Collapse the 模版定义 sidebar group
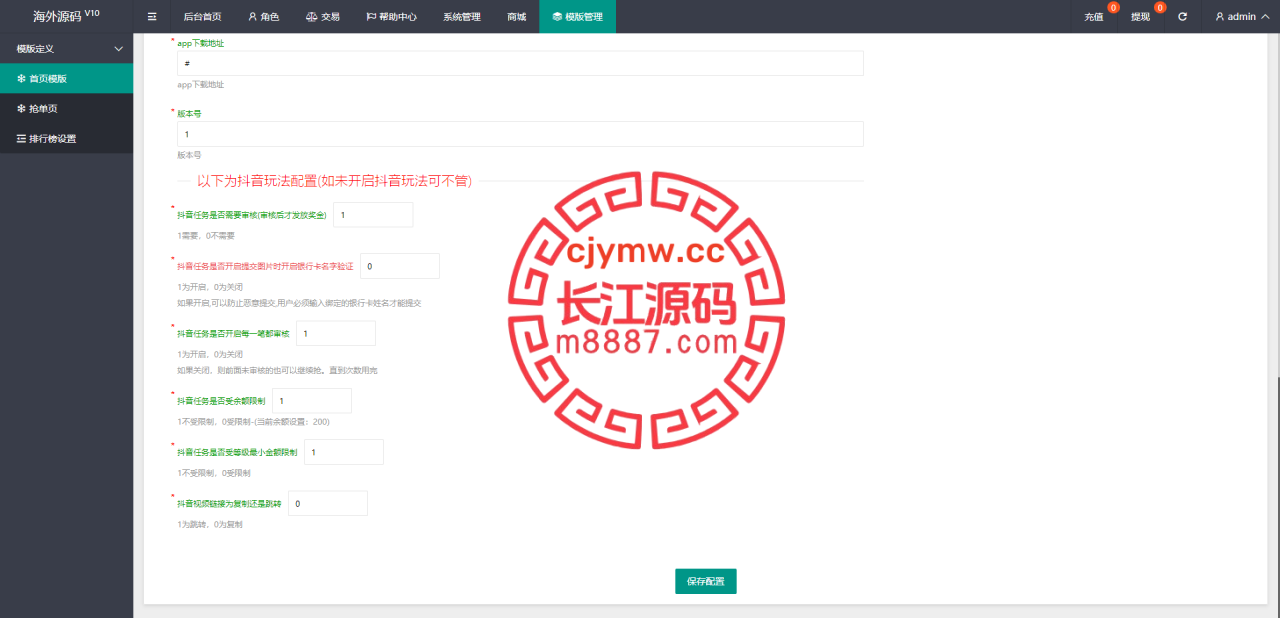 [x=66, y=49]
